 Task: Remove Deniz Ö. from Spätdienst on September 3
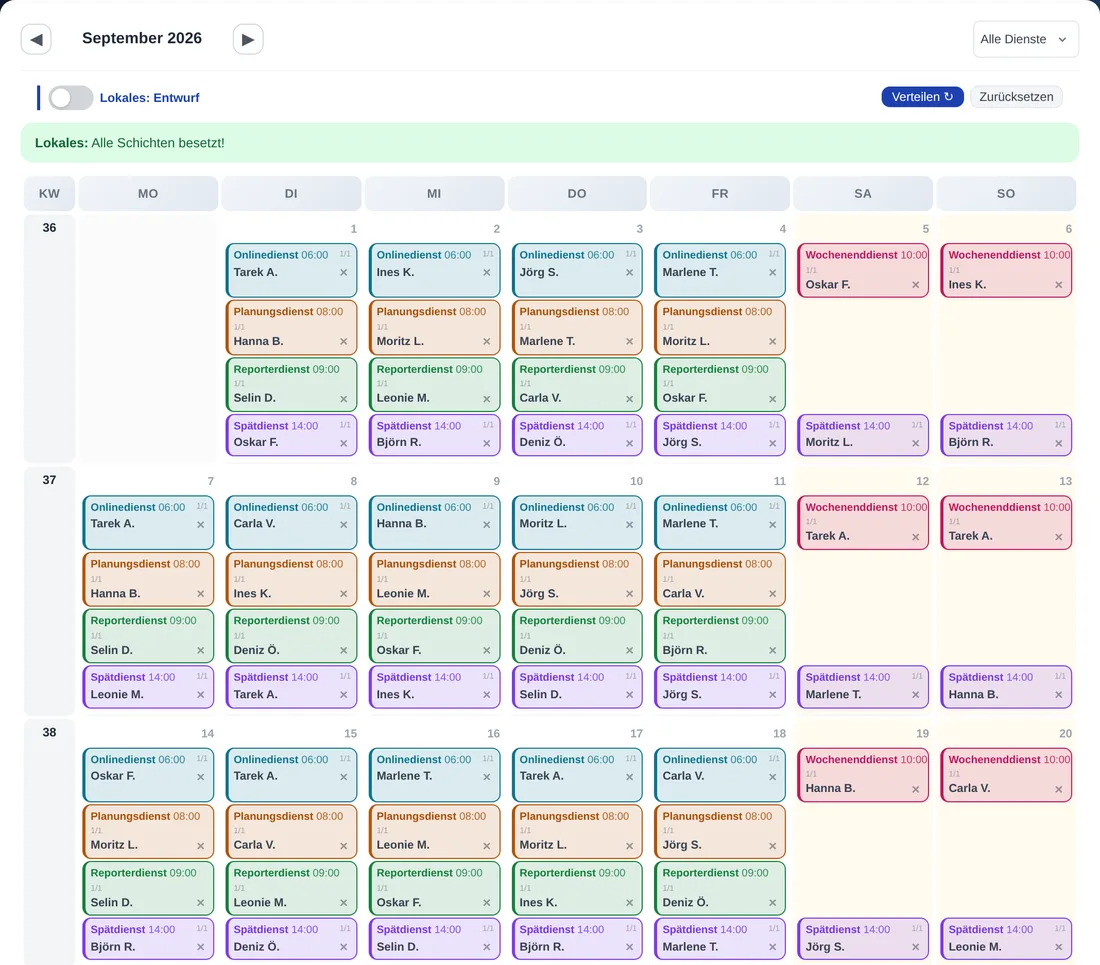(x=630, y=443)
